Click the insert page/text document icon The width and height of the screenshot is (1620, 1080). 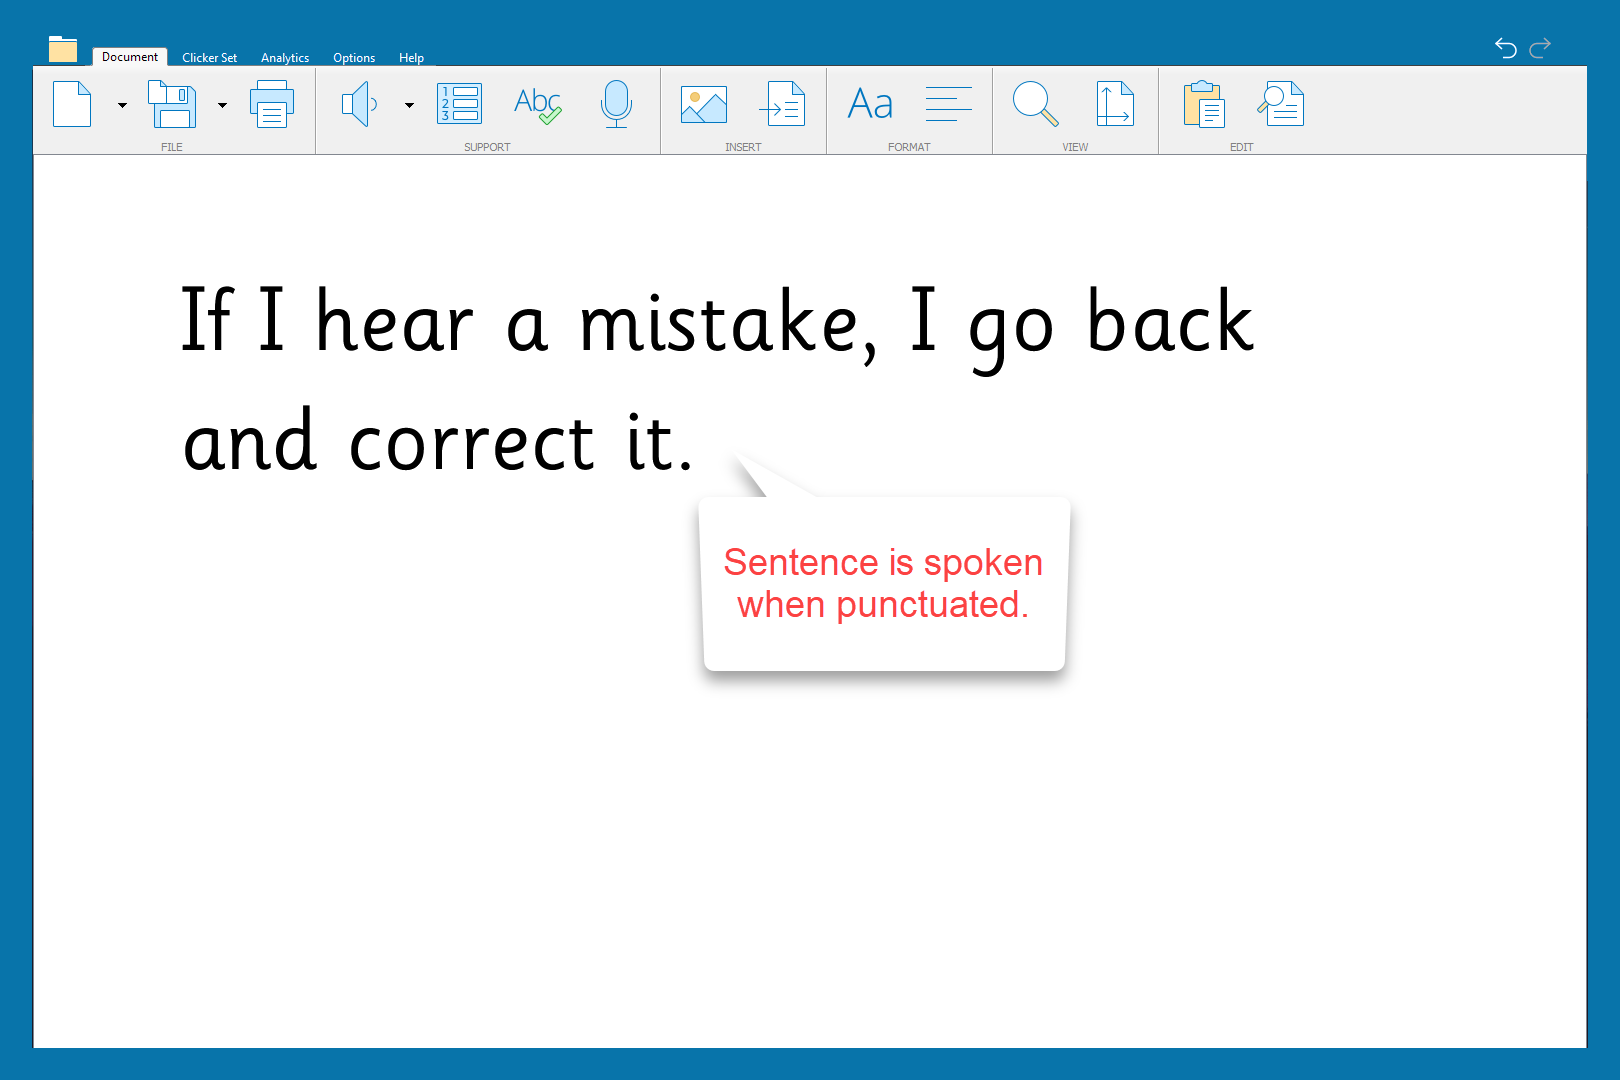[783, 104]
